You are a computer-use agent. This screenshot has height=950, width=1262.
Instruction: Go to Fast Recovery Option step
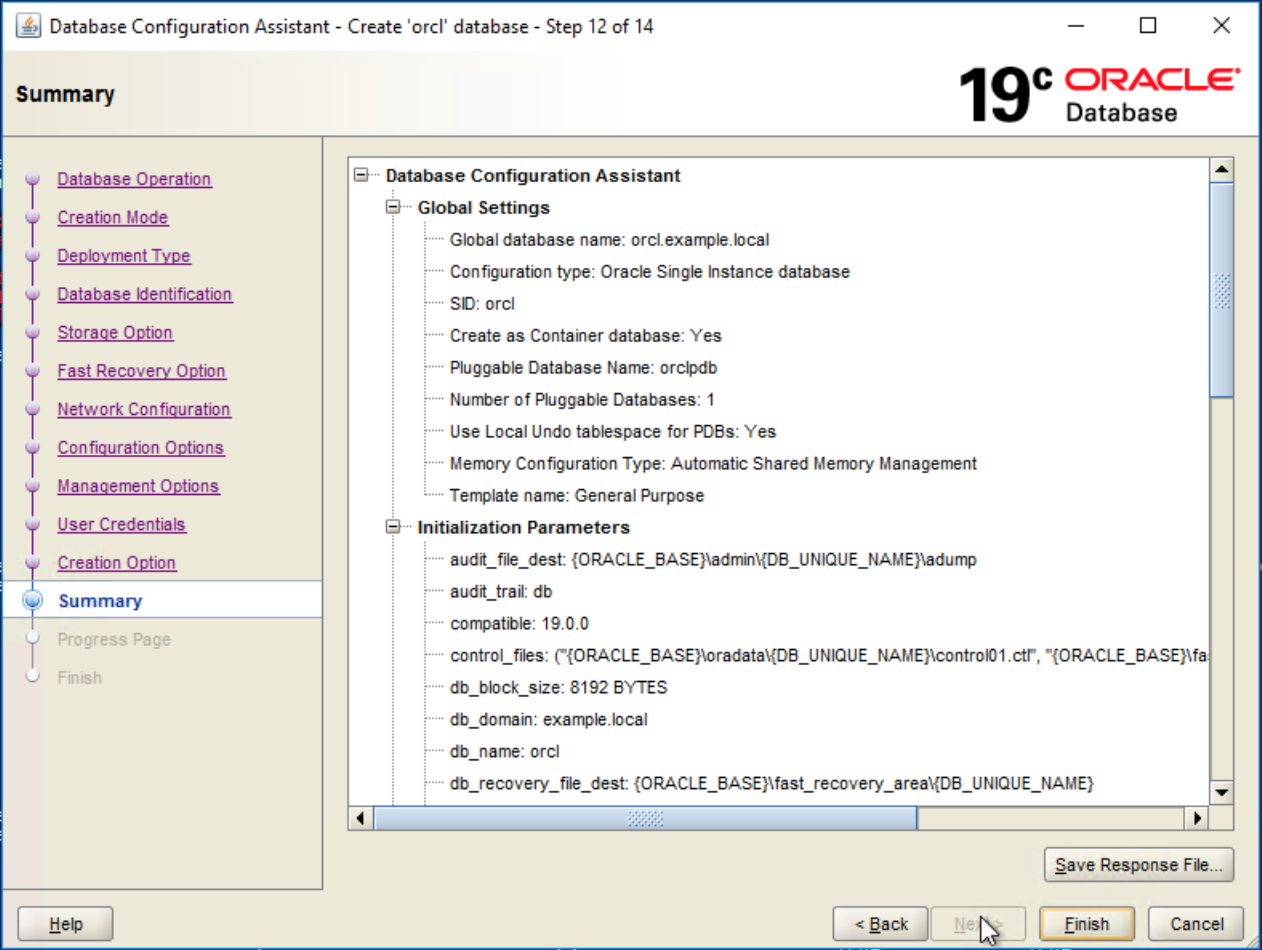click(142, 371)
